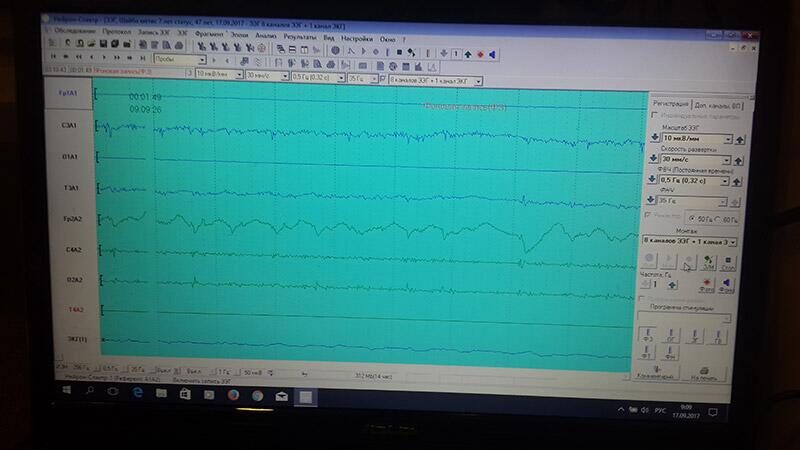Open the Настройки menu

point(357,38)
